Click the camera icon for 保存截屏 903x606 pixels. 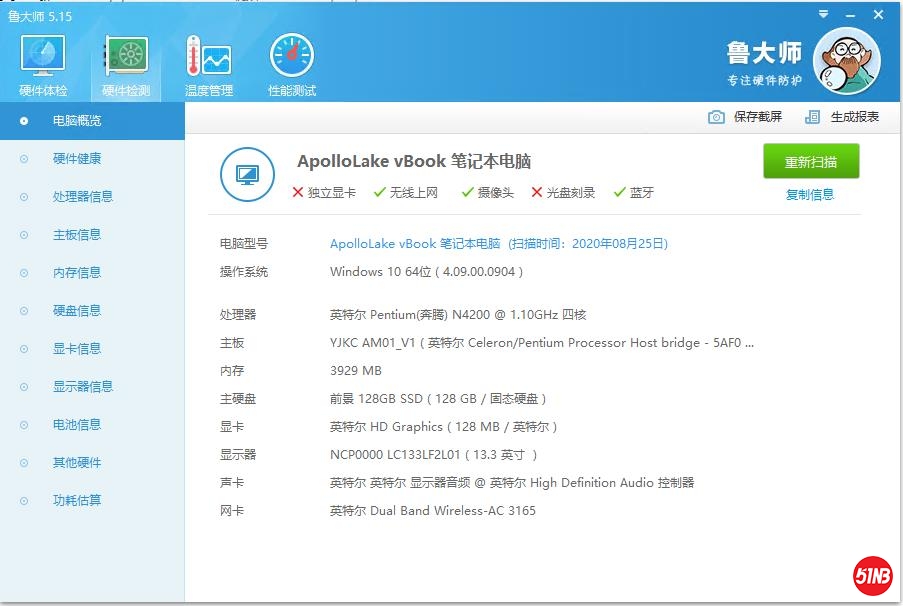point(716,117)
